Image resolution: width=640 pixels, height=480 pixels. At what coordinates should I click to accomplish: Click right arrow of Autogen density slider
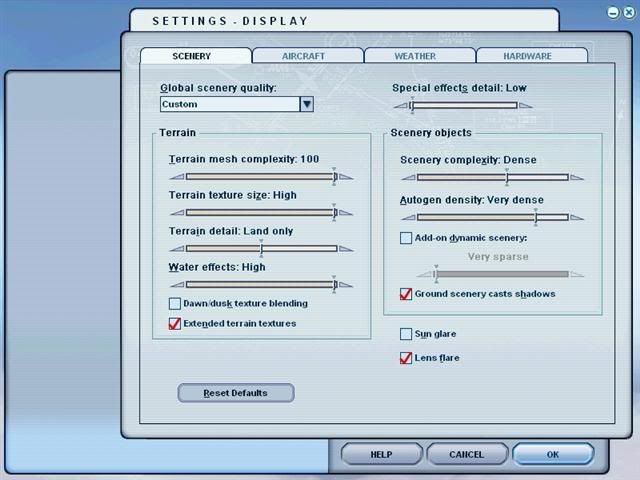[x=577, y=217]
